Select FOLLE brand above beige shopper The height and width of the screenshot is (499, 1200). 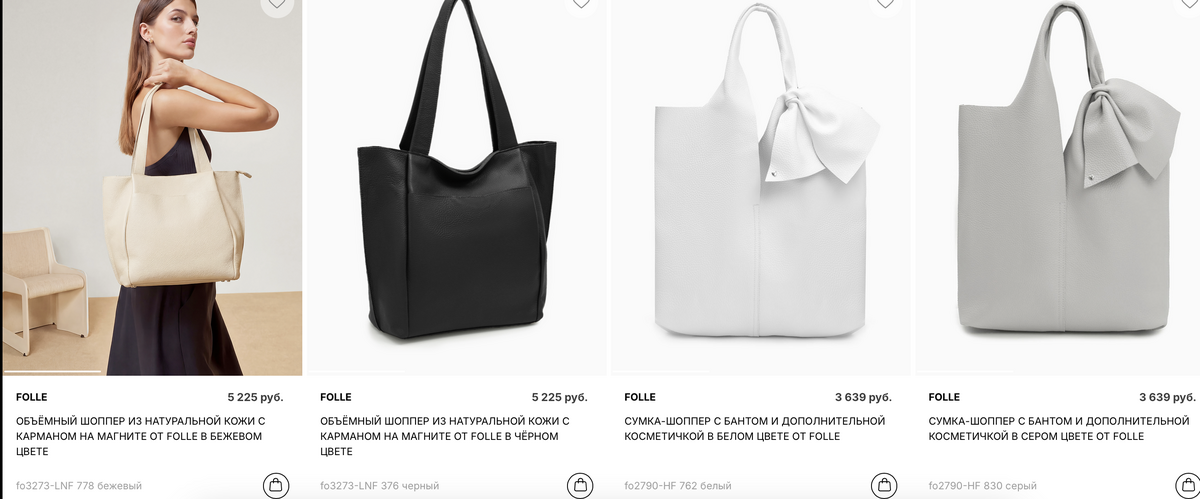(32, 397)
